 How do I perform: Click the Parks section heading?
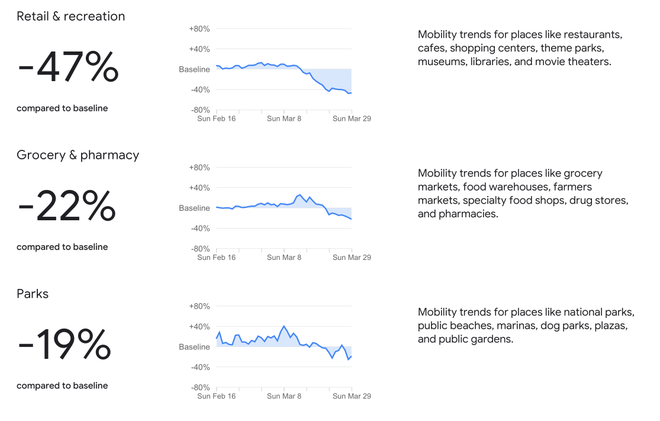click(33, 294)
